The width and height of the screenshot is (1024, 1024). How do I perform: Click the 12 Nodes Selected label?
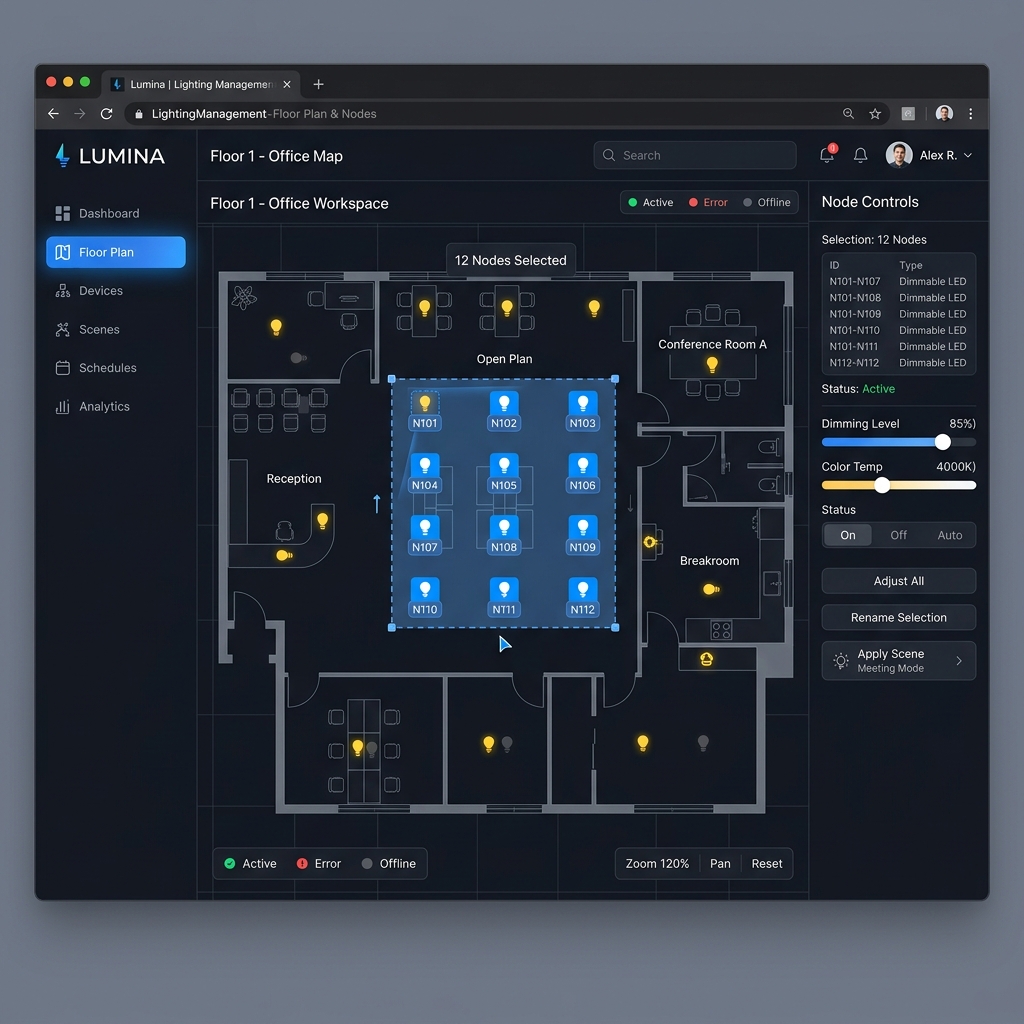tap(510, 260)
